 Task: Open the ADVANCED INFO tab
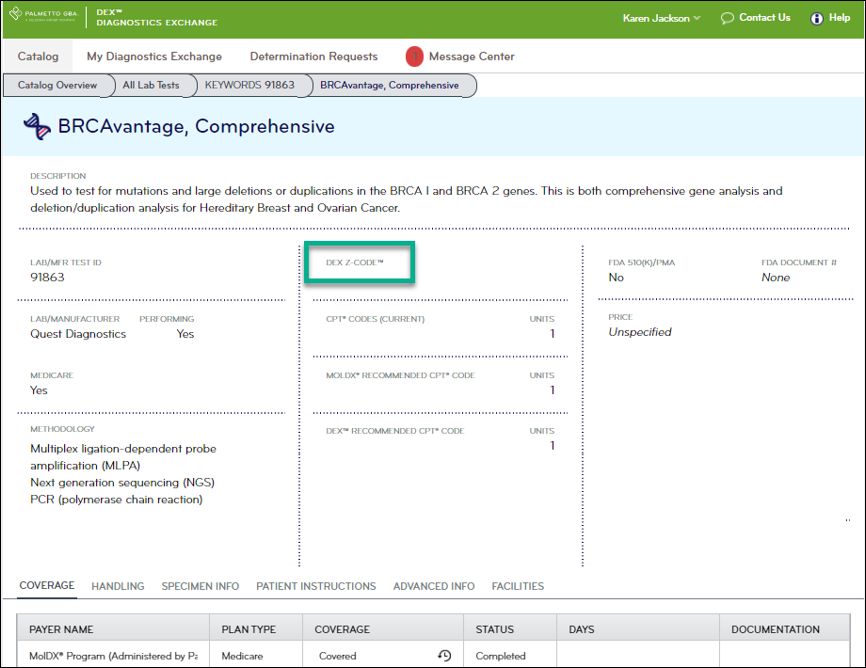click(x=434, y=586)
